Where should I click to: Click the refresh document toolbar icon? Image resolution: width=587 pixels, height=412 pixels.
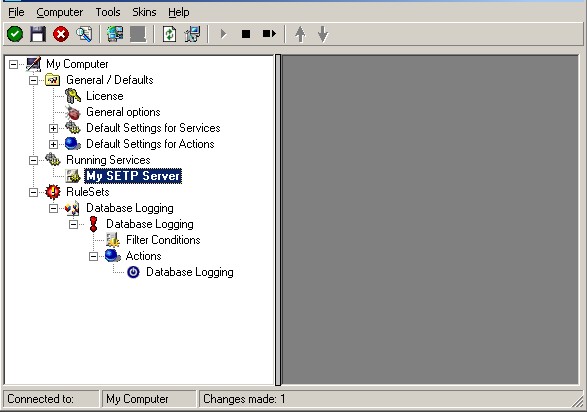(x=170, y=34)
